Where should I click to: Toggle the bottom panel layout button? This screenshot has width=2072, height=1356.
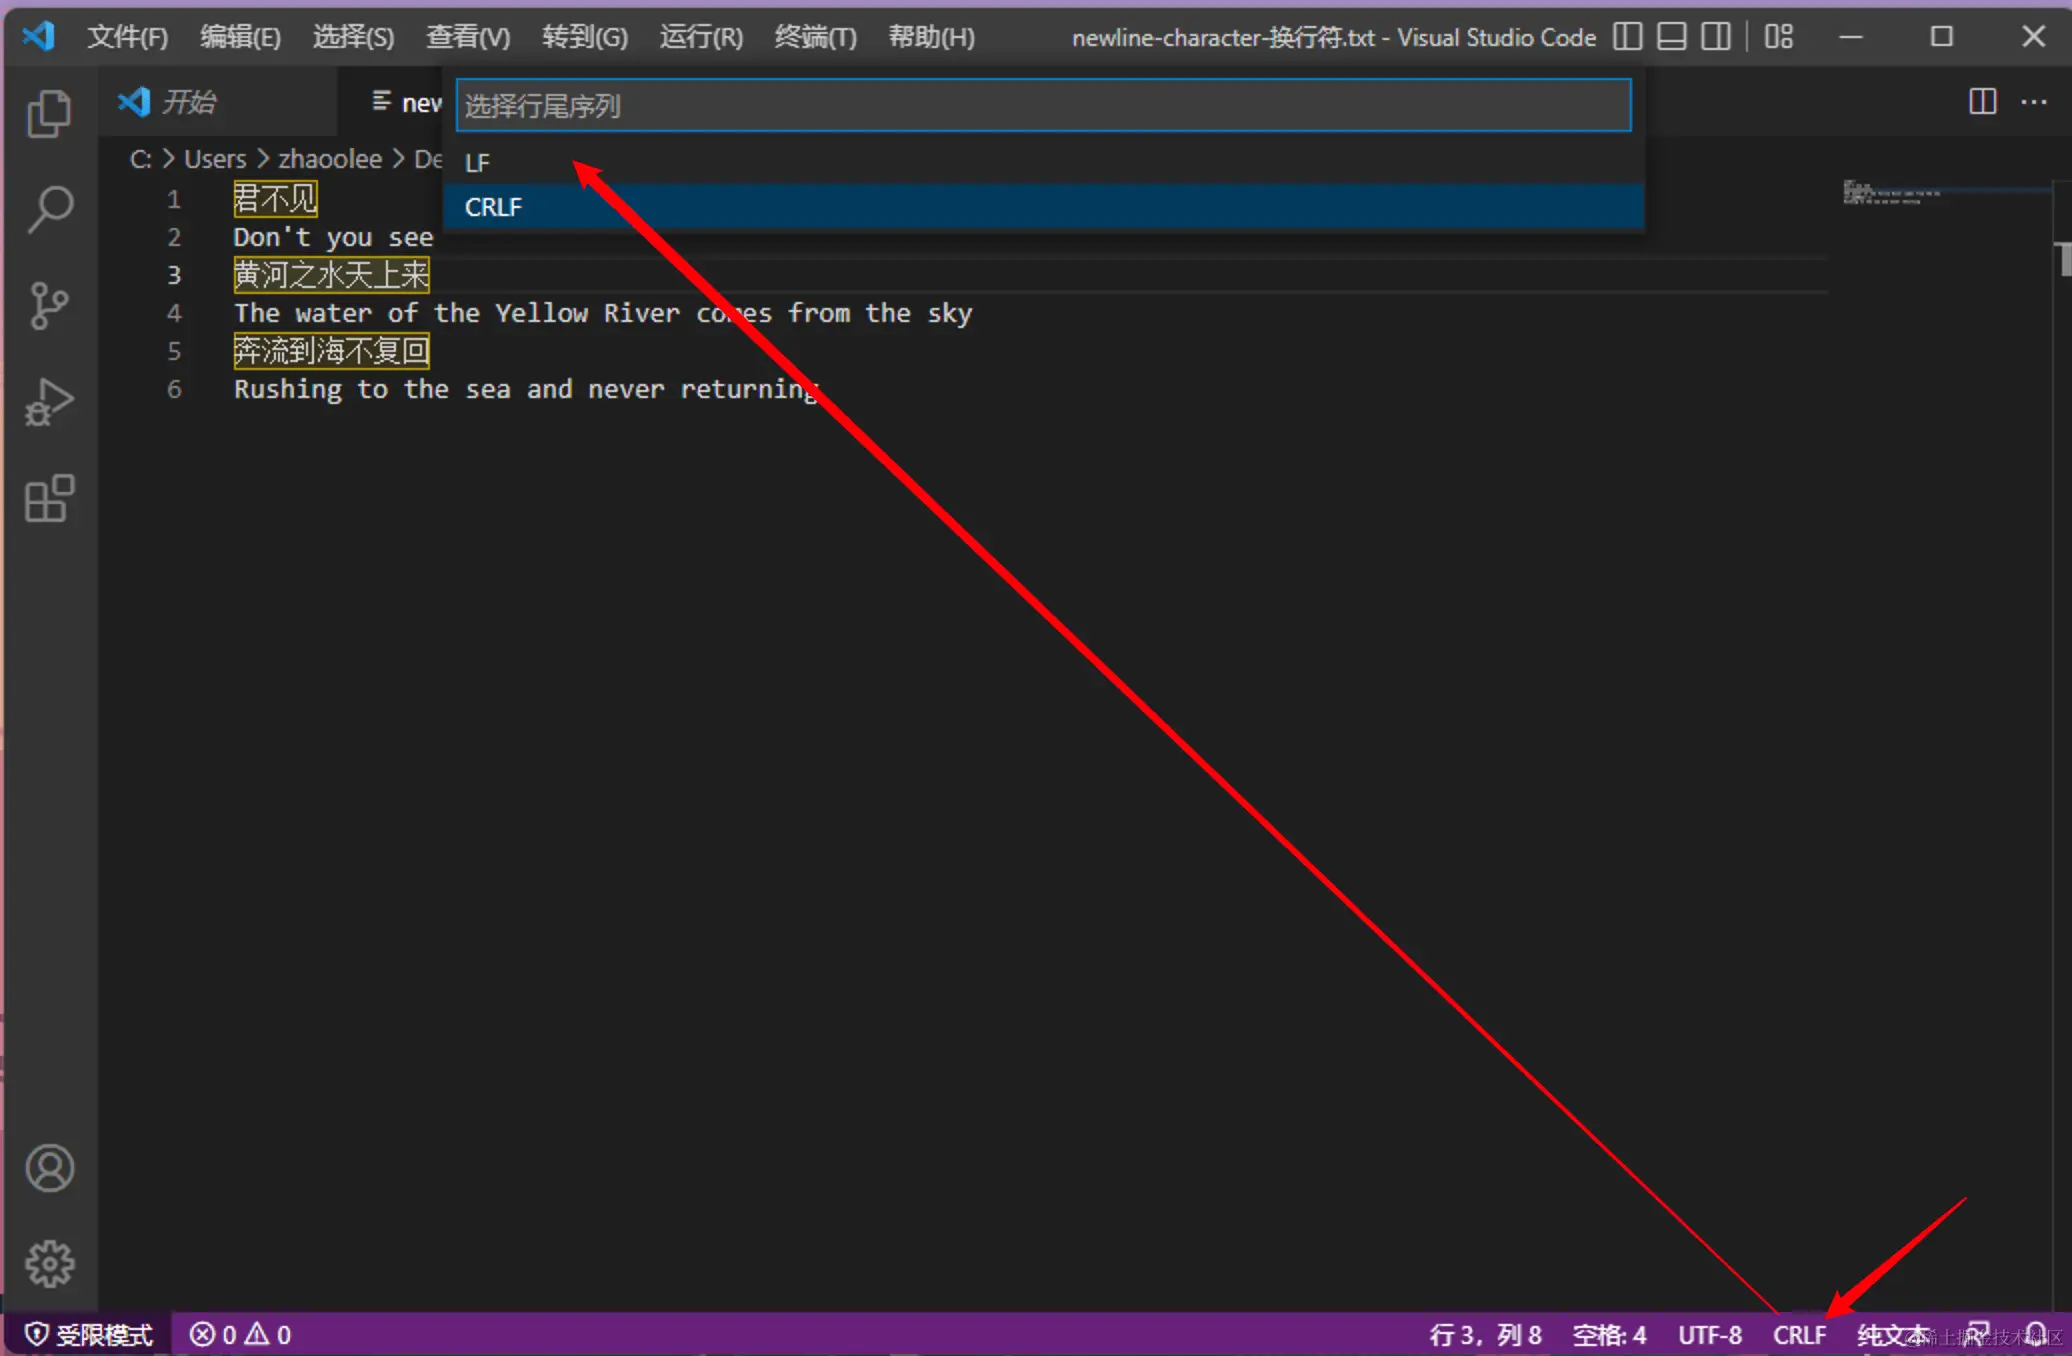1671,37
